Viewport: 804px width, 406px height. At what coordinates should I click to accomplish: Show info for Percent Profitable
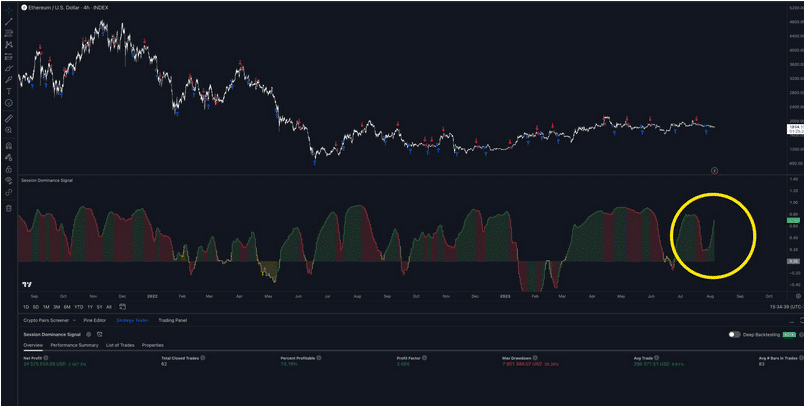[x=318, y=358]
